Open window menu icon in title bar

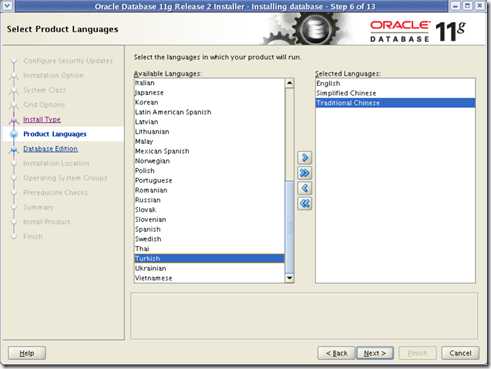(7, 5)
